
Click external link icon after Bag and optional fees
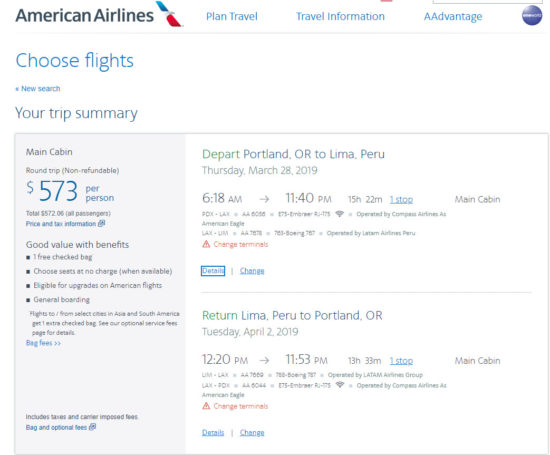[x=93, y=427]
